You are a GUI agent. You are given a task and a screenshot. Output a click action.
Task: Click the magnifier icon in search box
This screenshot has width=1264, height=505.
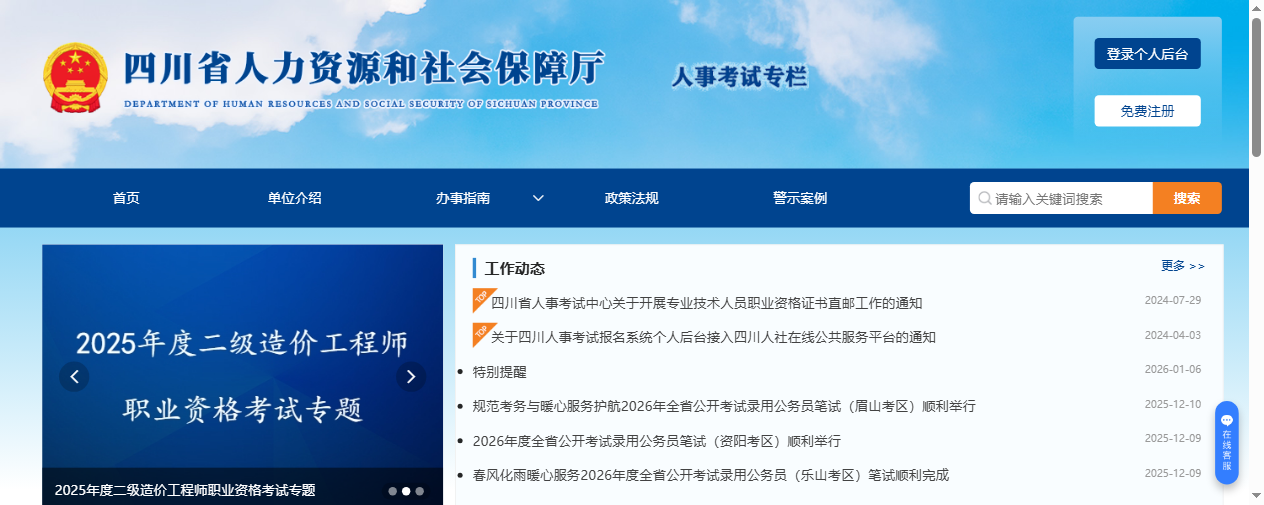click(x=984, y=198)
